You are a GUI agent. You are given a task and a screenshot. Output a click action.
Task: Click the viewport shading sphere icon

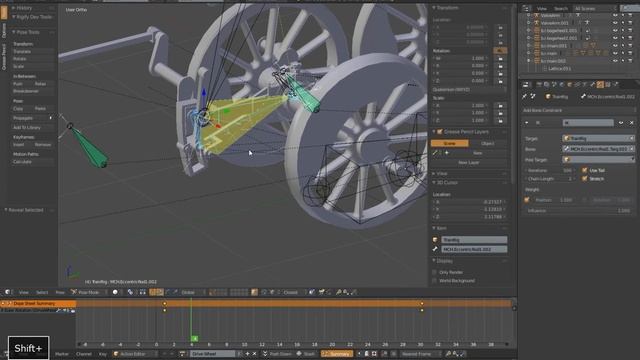tap(115, 292)
